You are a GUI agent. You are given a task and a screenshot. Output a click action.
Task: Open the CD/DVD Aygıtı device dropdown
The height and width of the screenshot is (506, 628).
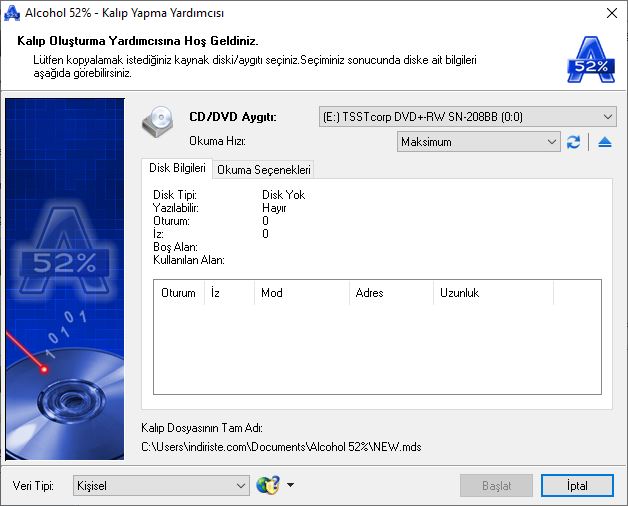tap(467, 117)
